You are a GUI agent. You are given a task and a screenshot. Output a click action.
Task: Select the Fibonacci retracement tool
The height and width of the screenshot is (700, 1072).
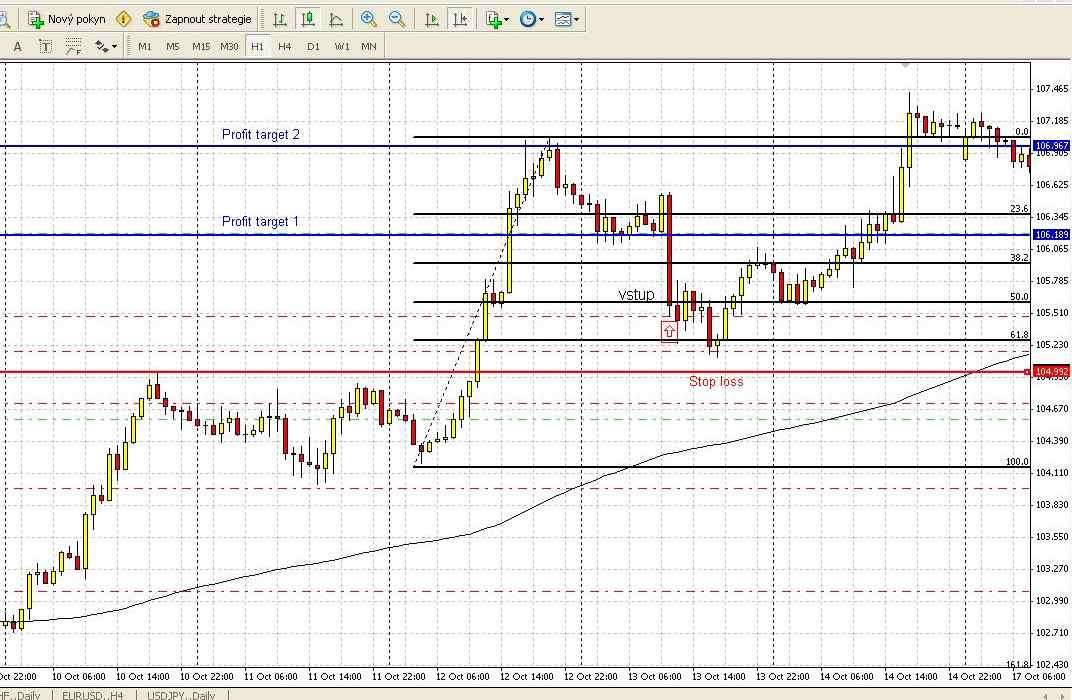[73, 46]
